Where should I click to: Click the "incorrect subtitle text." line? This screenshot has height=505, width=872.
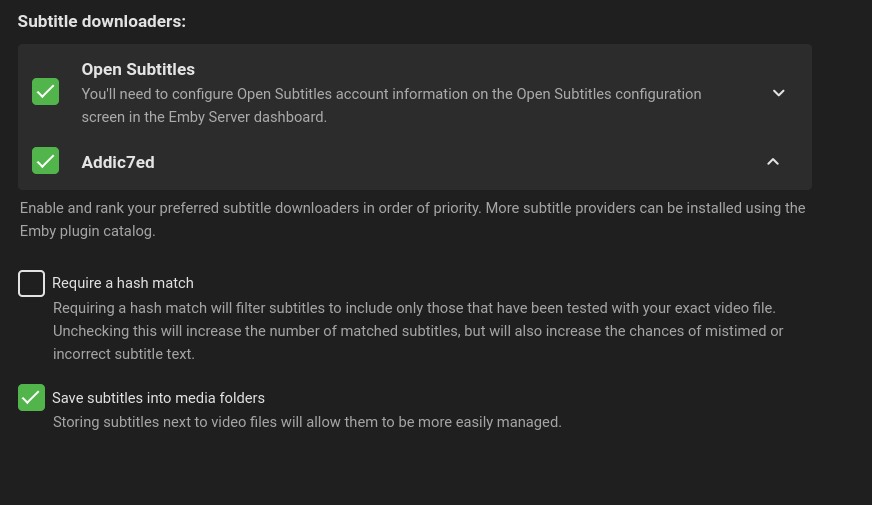(x=124, y=354)
